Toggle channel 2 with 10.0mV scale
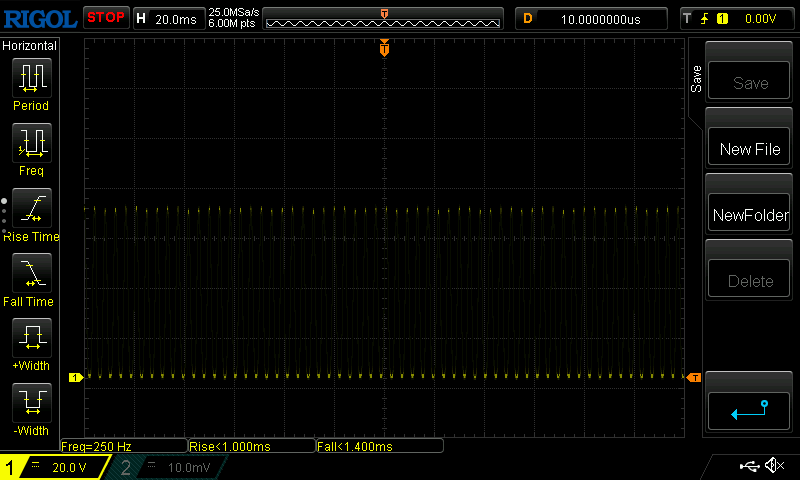Viewport: 800px width, 480px height. (x=168, y=467)
